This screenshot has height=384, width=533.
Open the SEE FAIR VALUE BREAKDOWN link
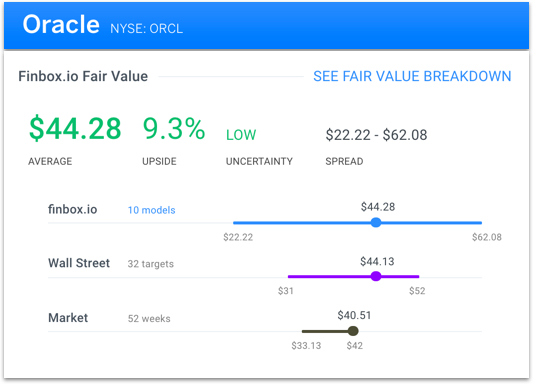pyautogui.click(x=412, y=76)
